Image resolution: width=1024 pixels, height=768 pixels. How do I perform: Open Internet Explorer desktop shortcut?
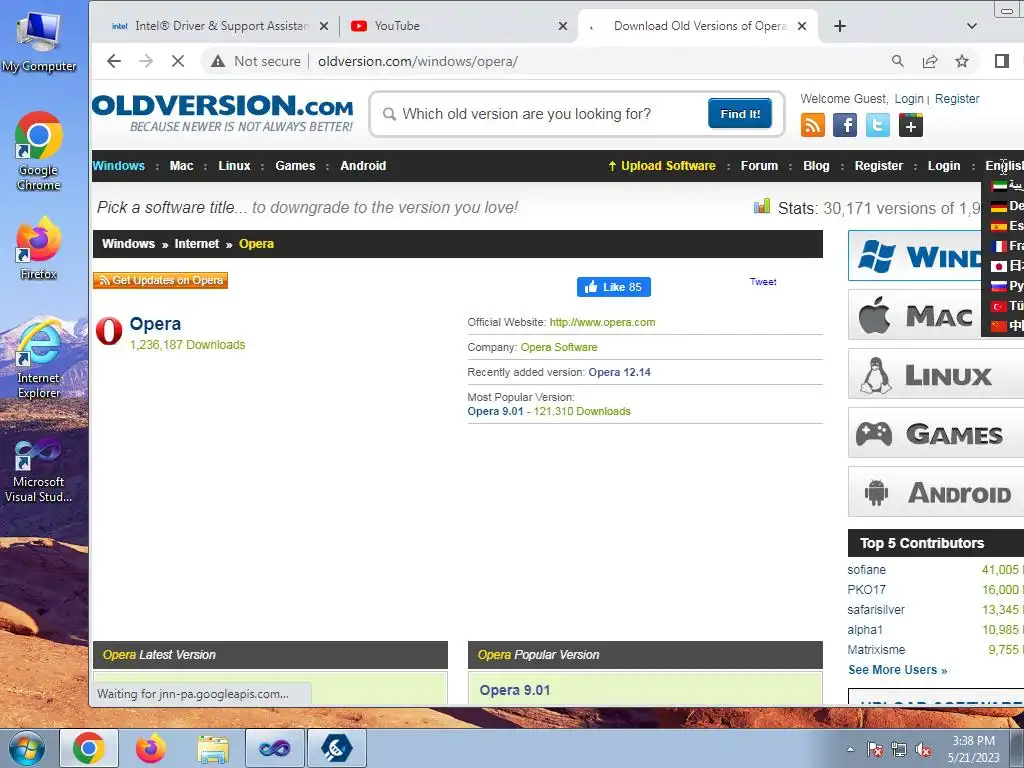pyautogui.click(x=39, y=359)
